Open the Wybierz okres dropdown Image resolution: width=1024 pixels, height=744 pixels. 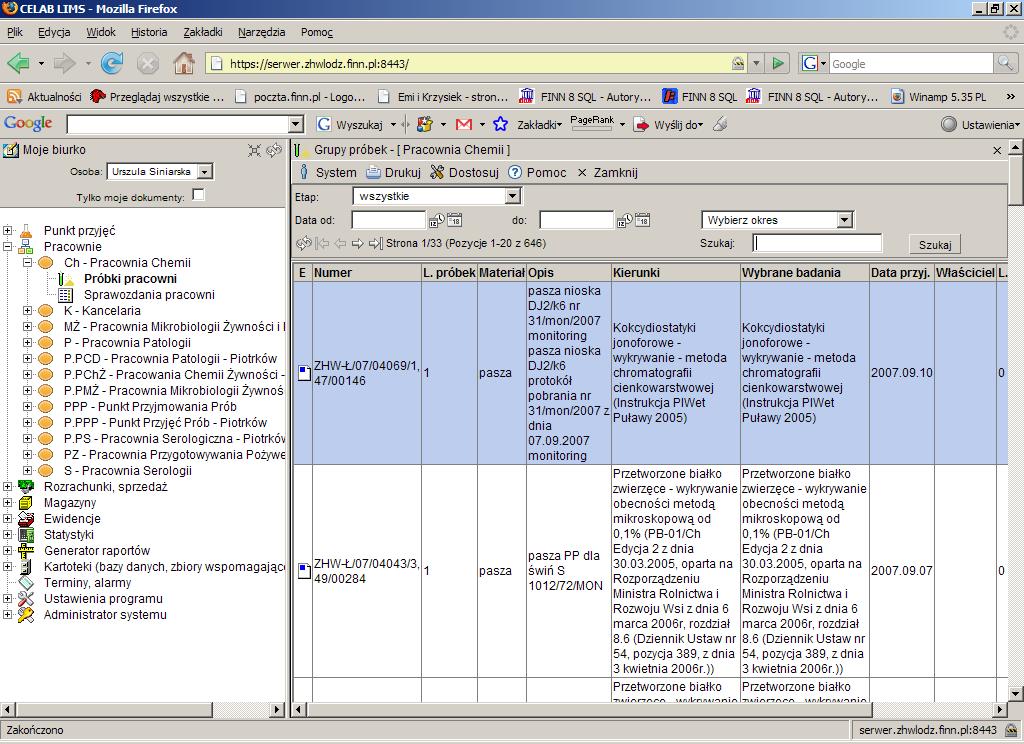click(x=844, y=220)
